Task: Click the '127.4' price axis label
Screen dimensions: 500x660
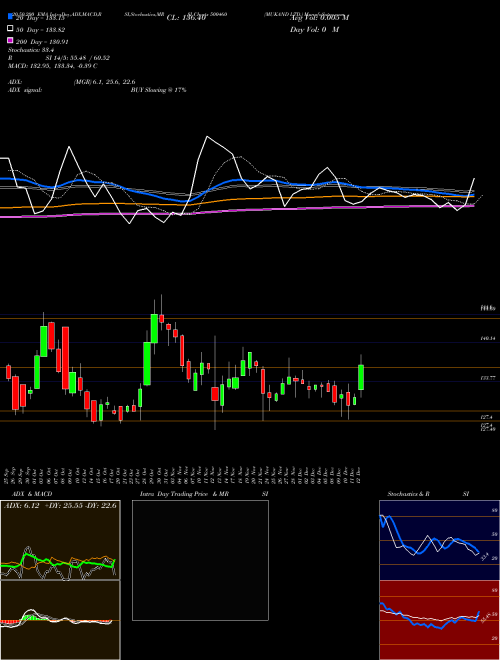Action: 487,417
